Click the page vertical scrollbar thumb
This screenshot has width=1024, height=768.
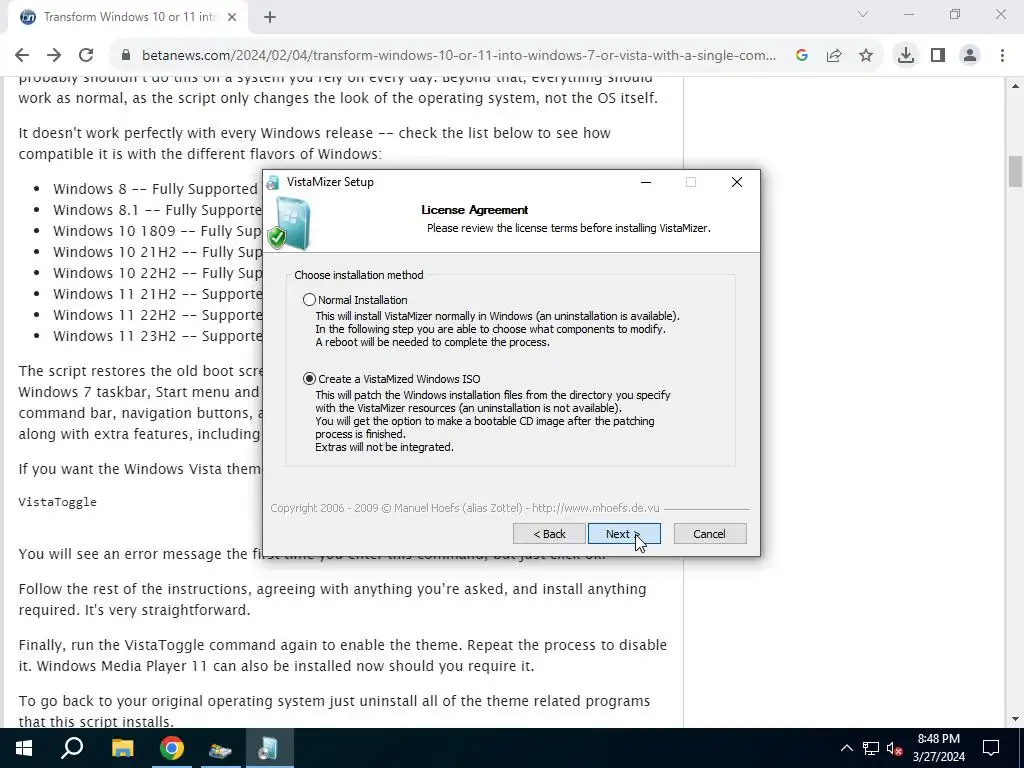coord(1015,171)
